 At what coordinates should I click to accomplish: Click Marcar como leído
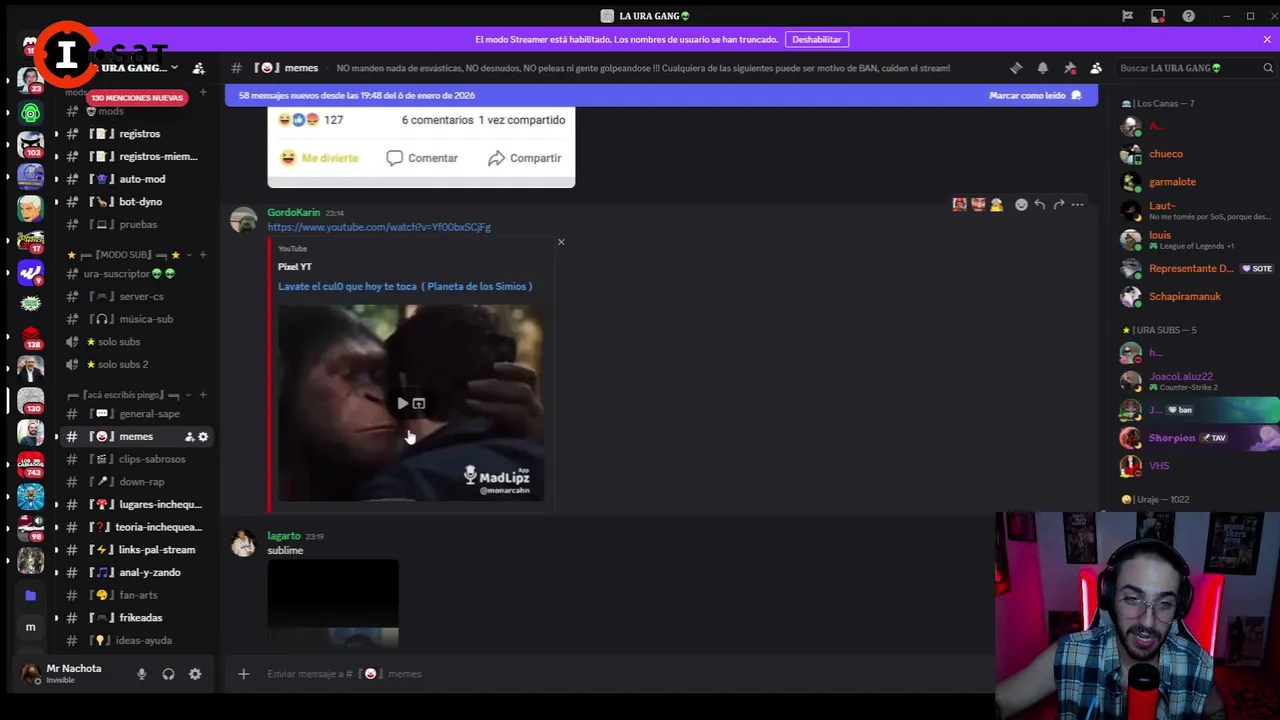tap(1035, 95)
